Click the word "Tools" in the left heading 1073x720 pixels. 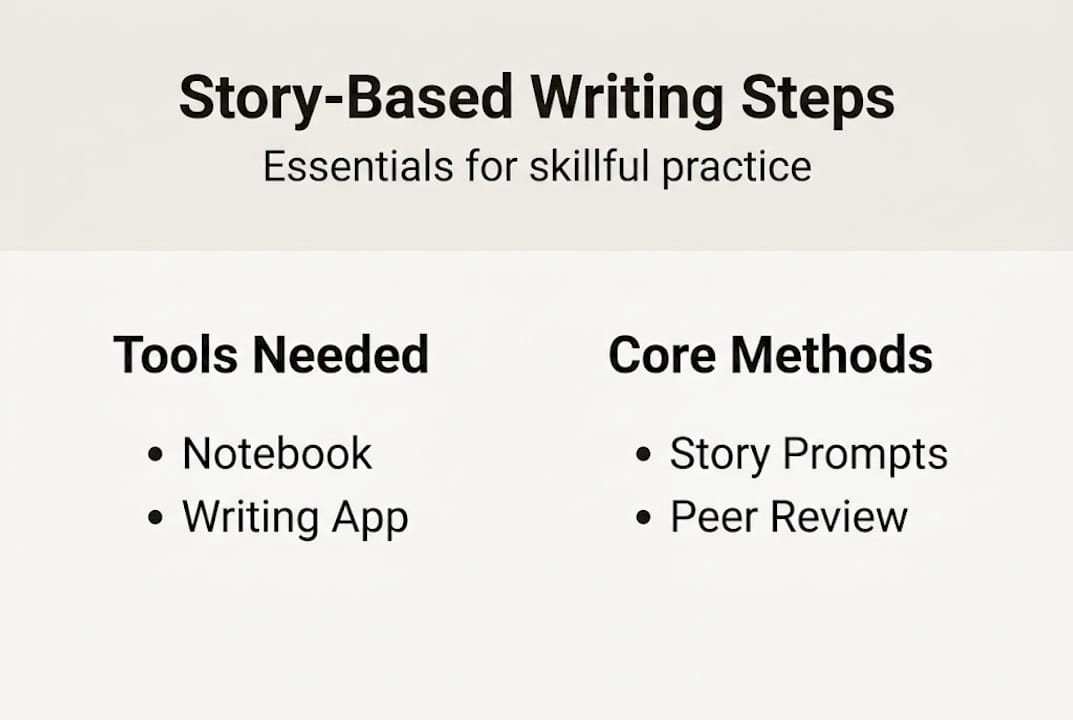175,355
